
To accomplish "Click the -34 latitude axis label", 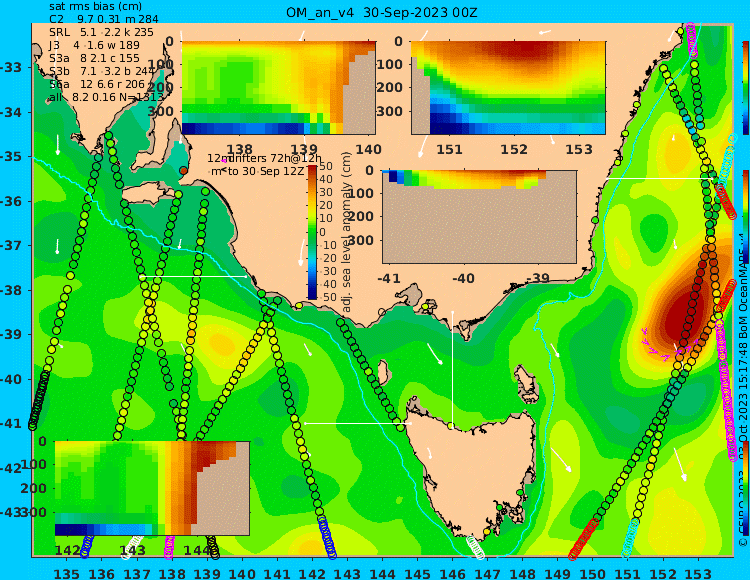I will [11, 112].
